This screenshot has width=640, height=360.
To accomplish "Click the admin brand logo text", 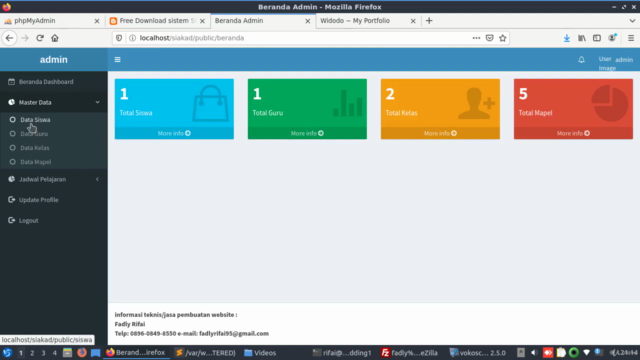I will pyautogui.click(x=53, y=60).
